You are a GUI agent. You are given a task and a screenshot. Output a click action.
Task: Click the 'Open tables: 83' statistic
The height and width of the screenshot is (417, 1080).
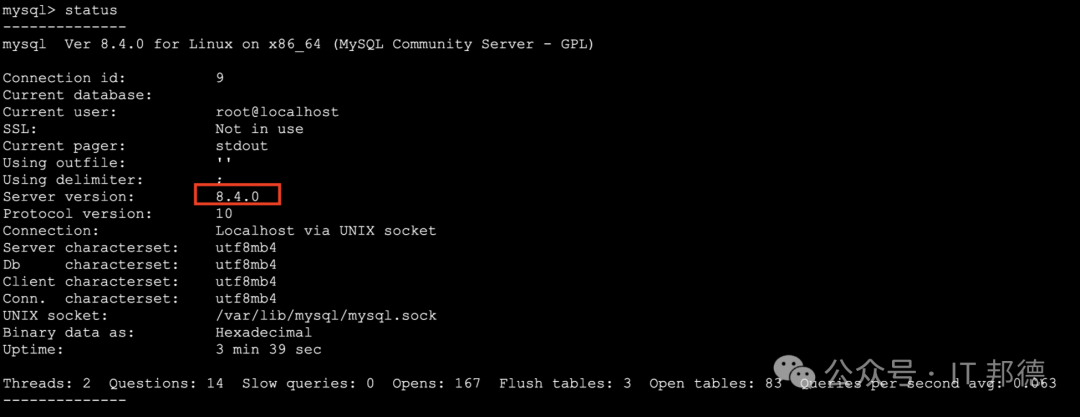716,383
